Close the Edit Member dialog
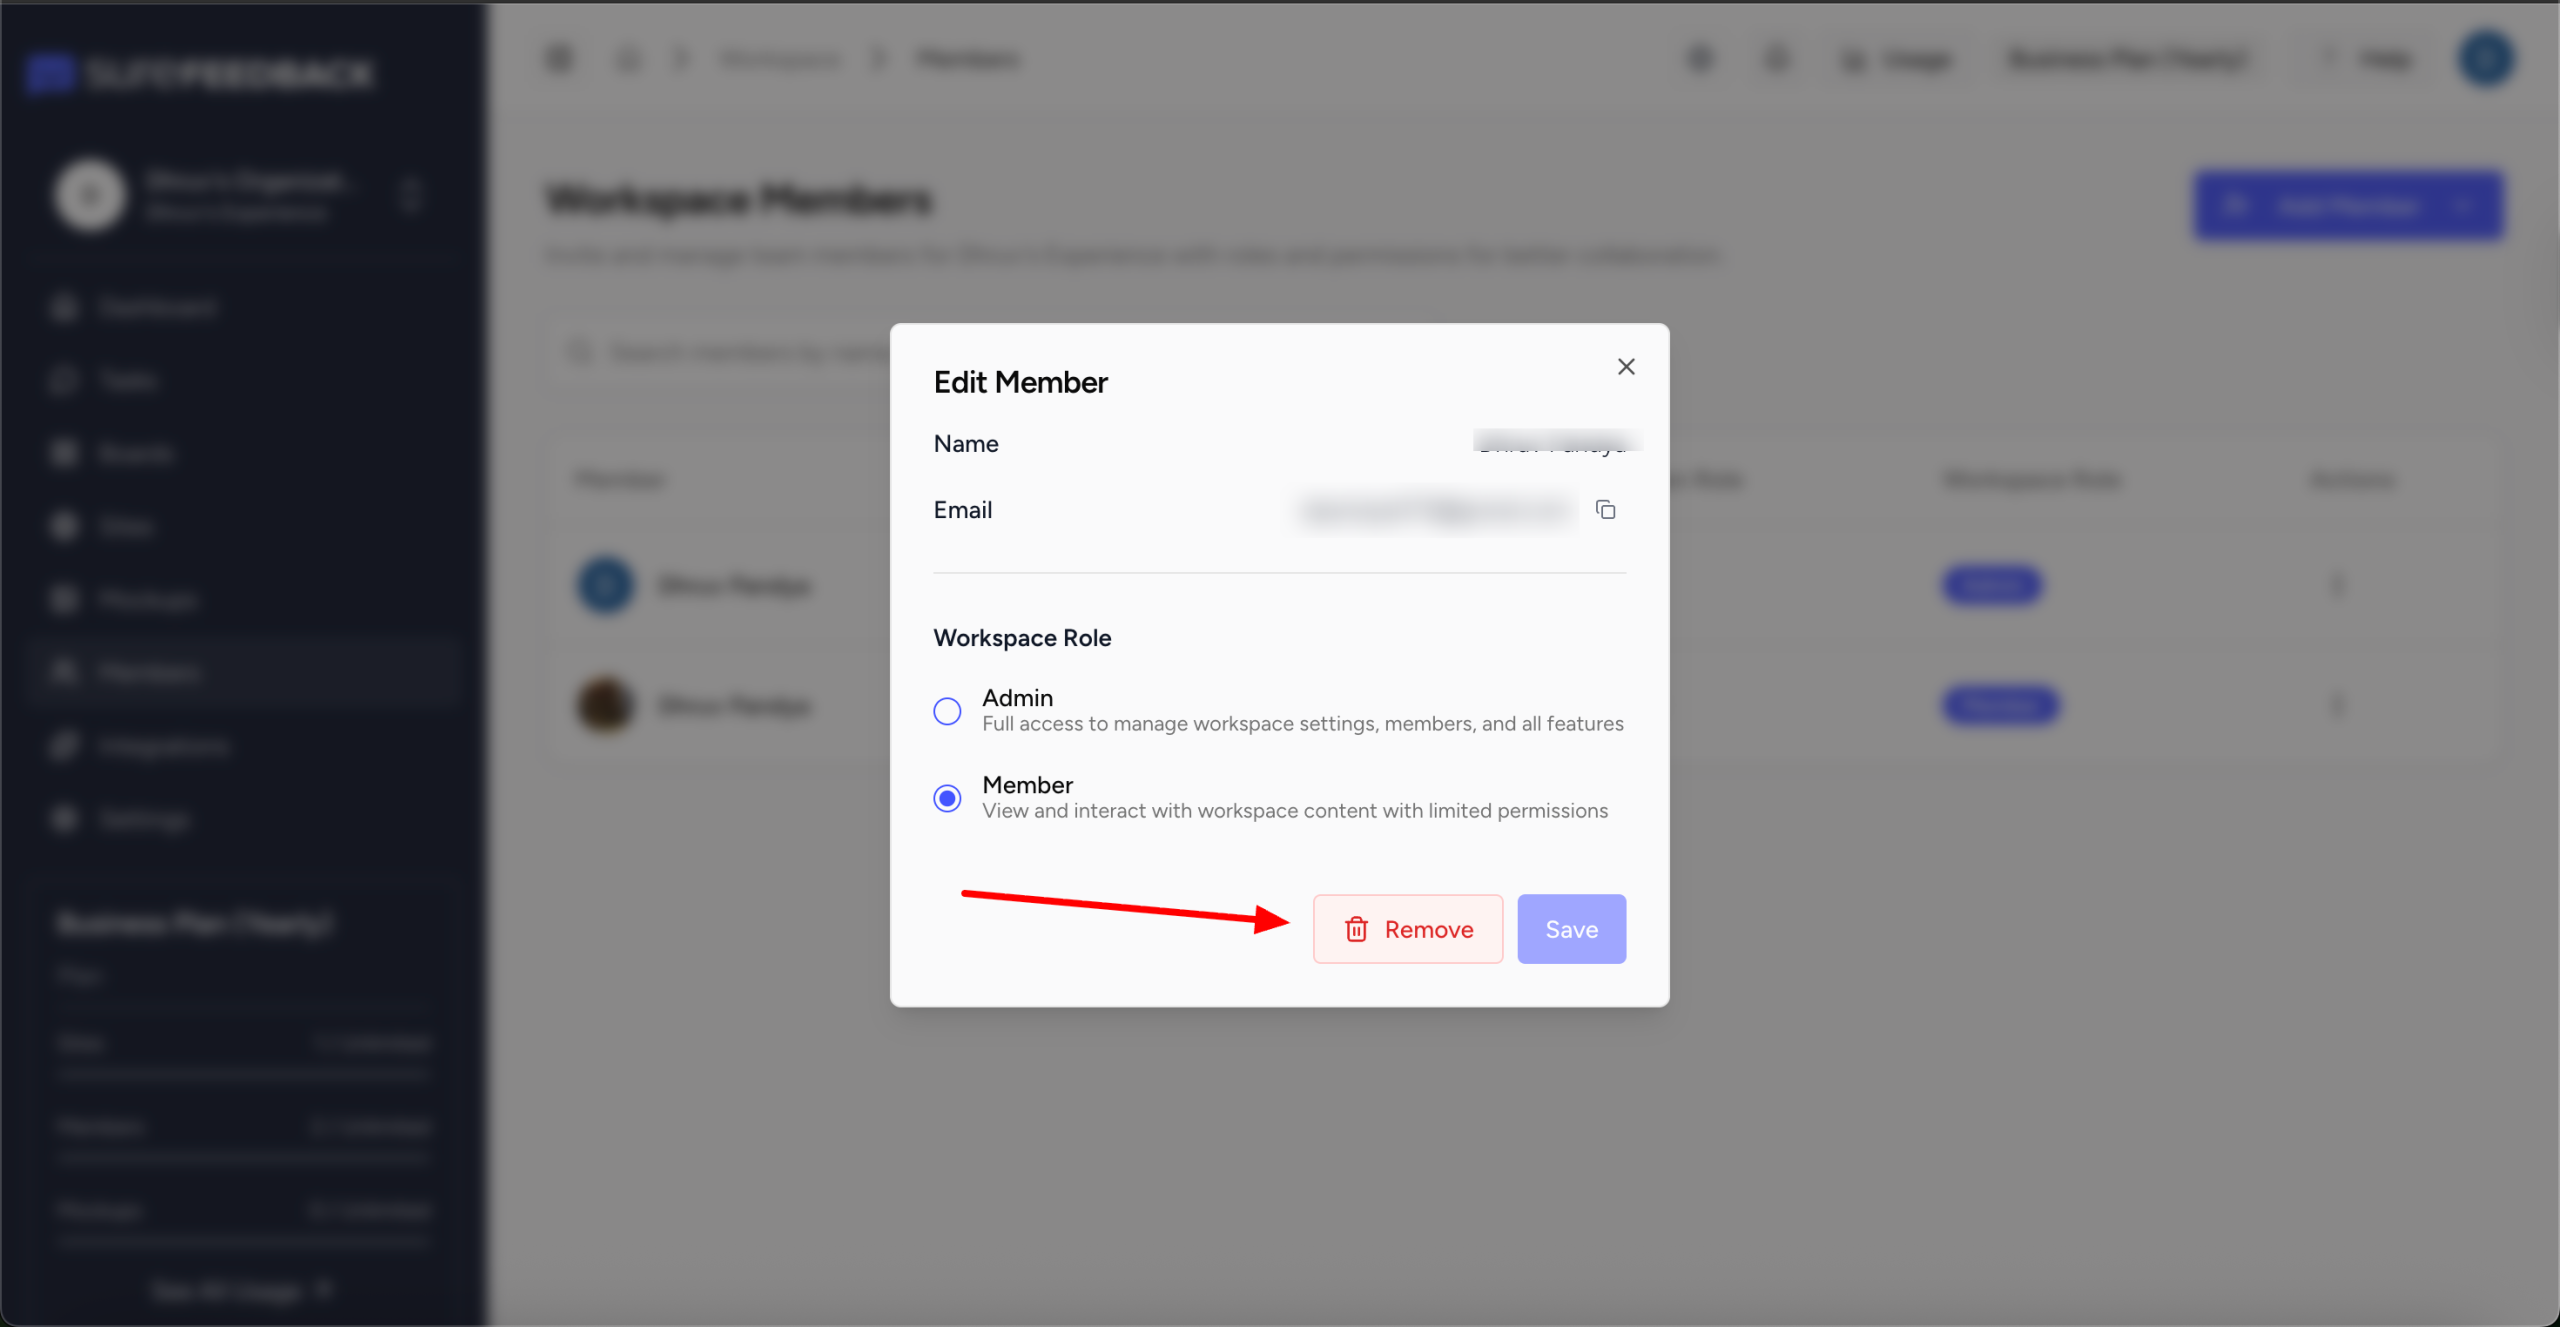The height and width of the screenshot is (1327, 2560). (1626, 367)
